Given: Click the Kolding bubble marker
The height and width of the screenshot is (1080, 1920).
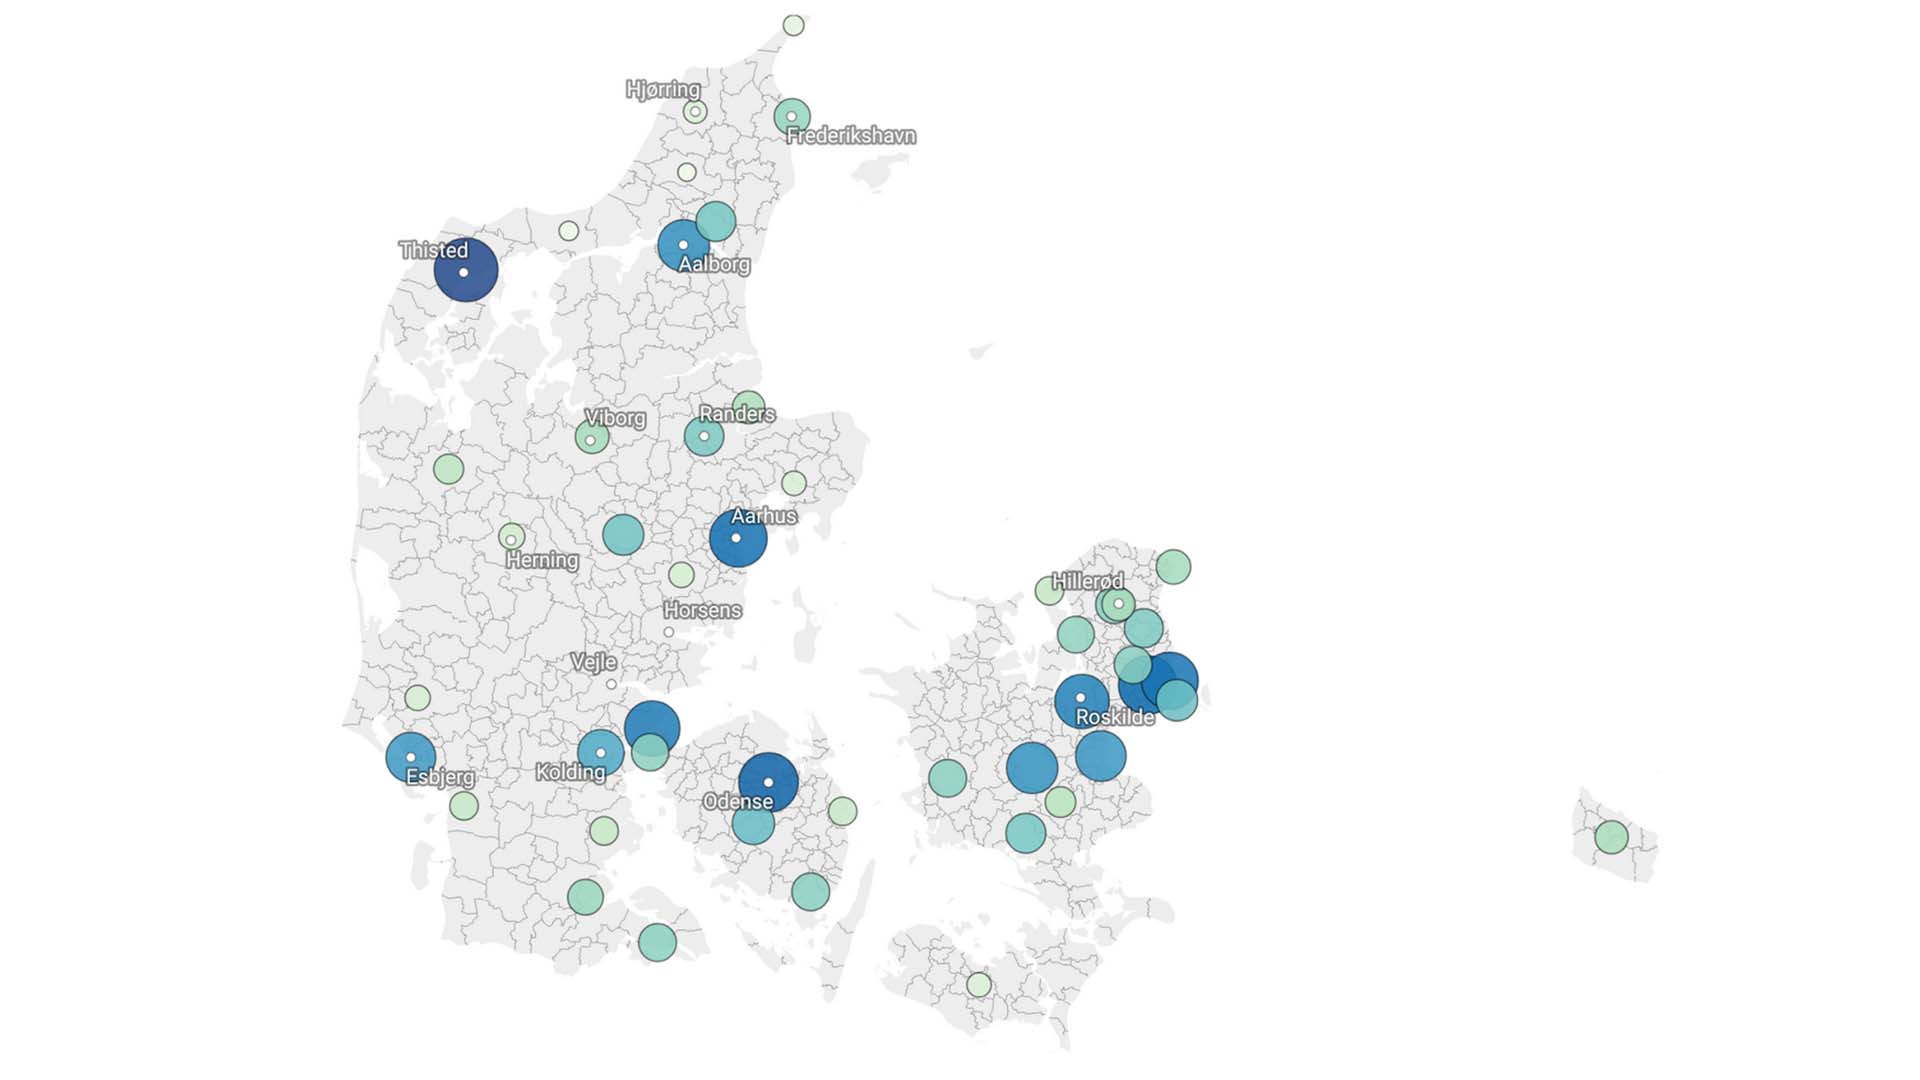Looking at the screenshot, I should pos(600,753).
